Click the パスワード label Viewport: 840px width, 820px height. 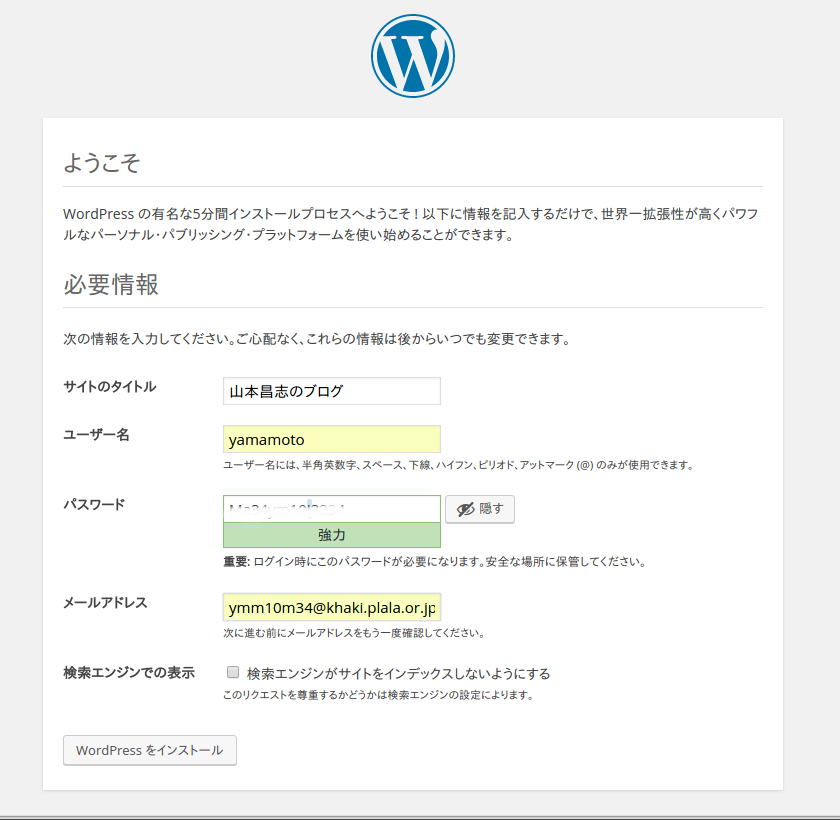click(94, 505)
